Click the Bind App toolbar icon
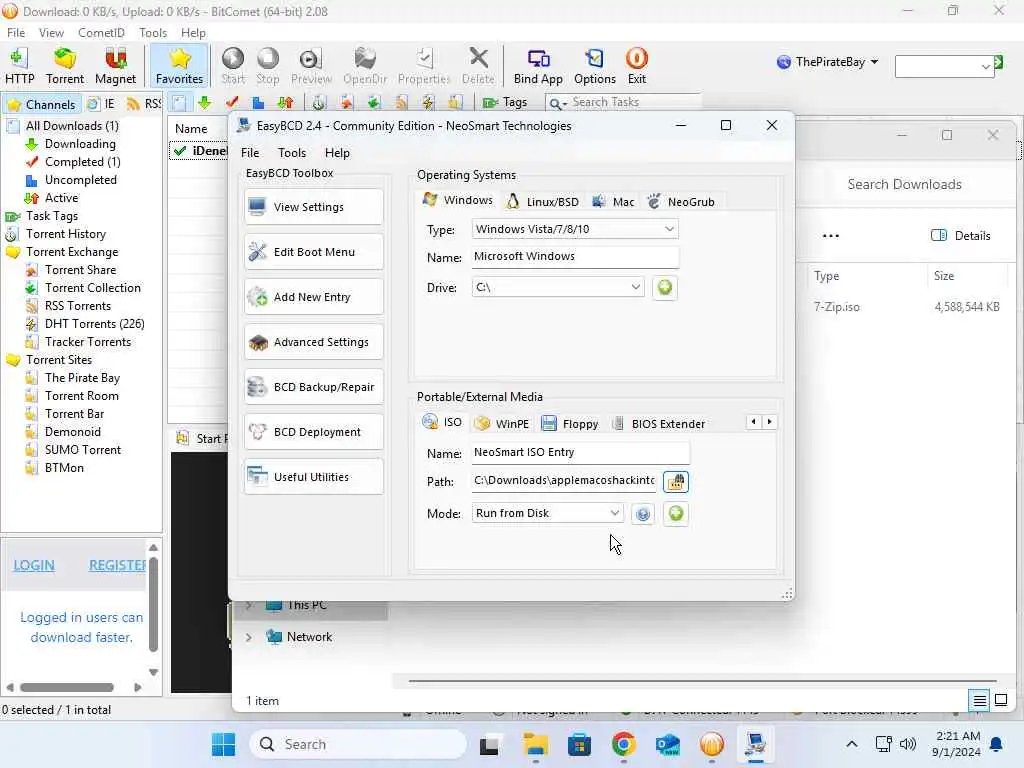 click(x=538, y=65)
